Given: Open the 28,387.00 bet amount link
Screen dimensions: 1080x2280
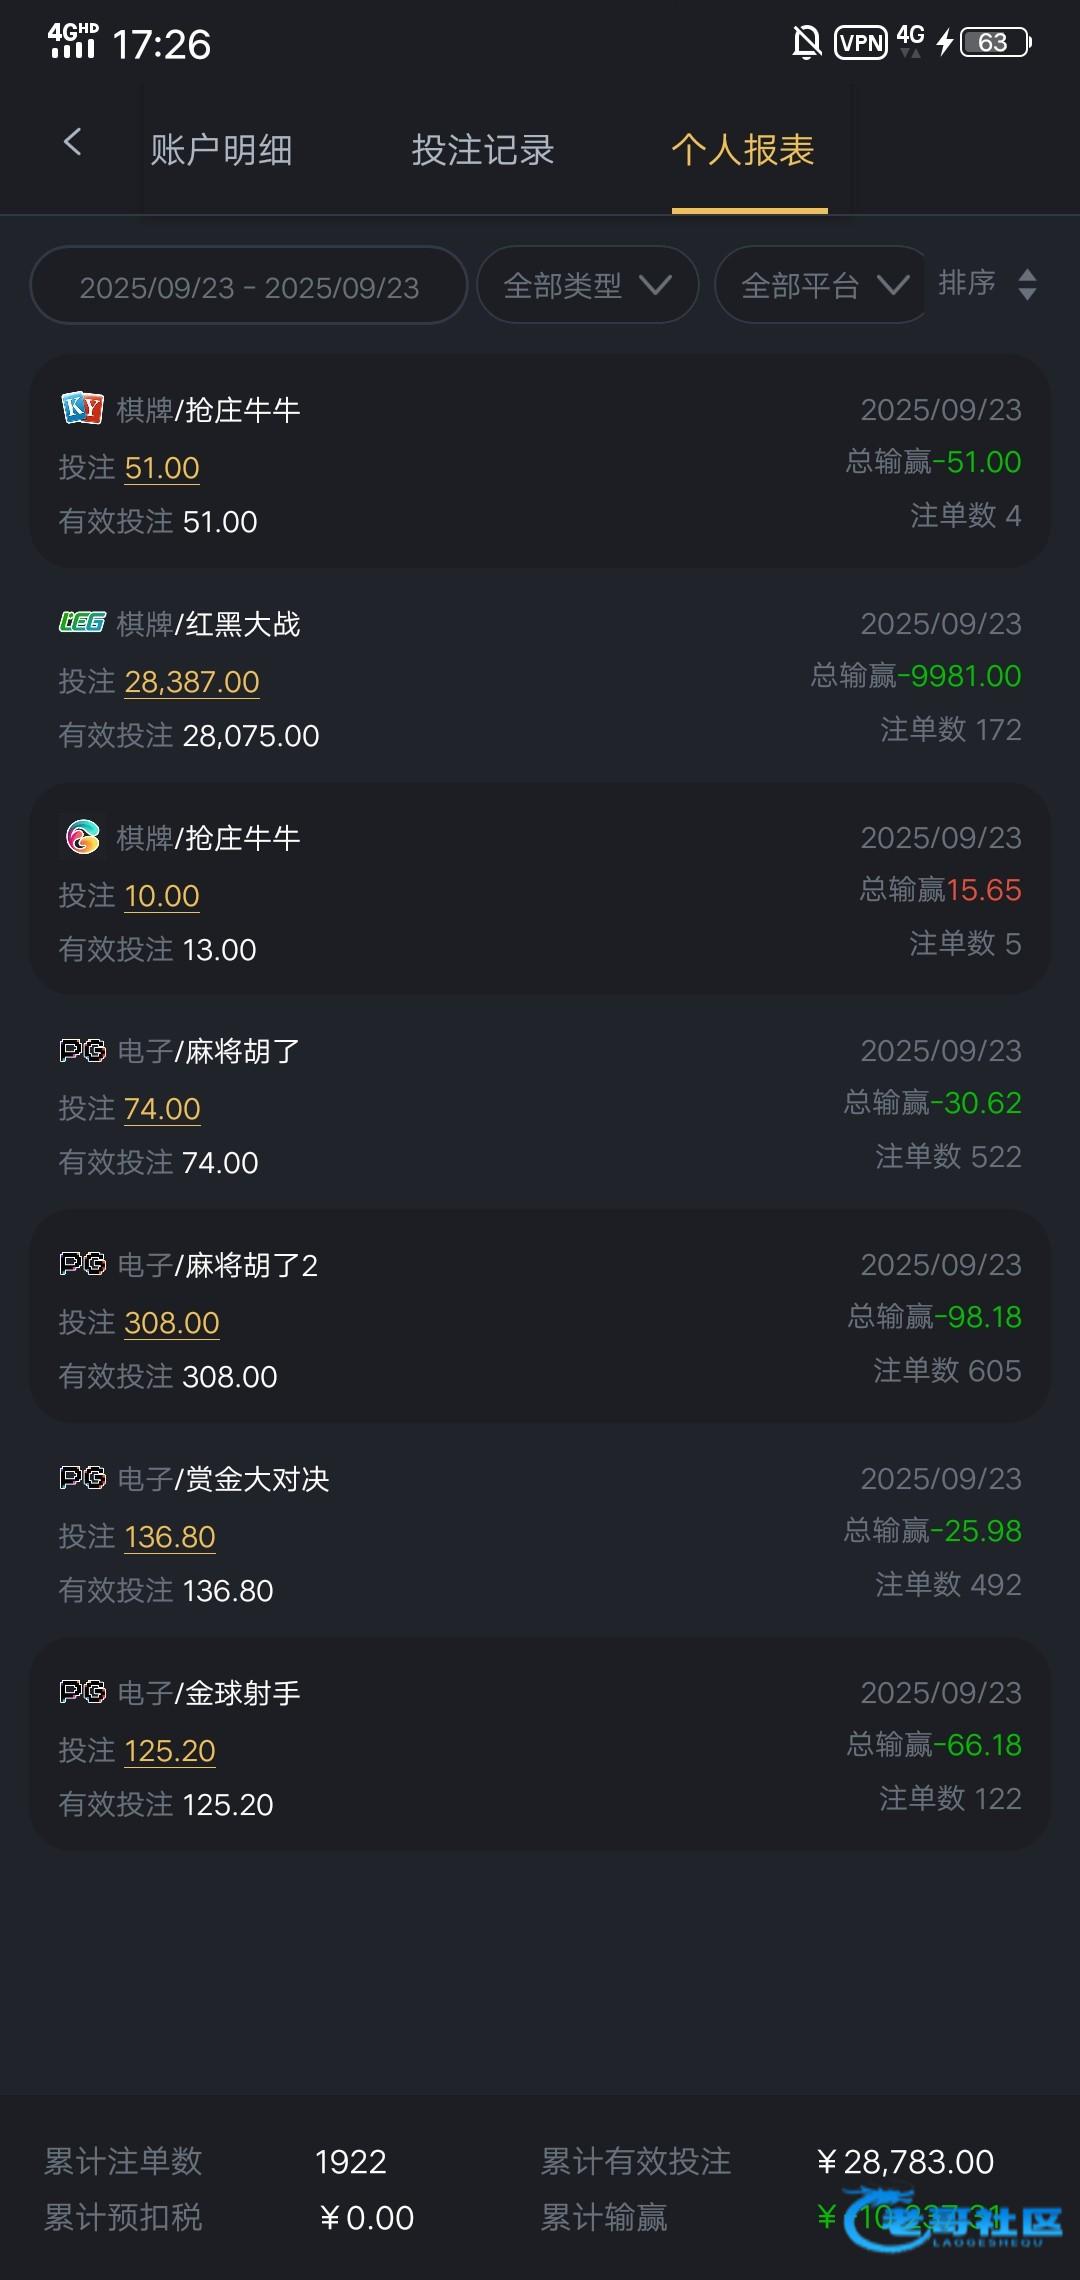Looking at the screenshot, I should pyautogui.click(x=192, y=682).
